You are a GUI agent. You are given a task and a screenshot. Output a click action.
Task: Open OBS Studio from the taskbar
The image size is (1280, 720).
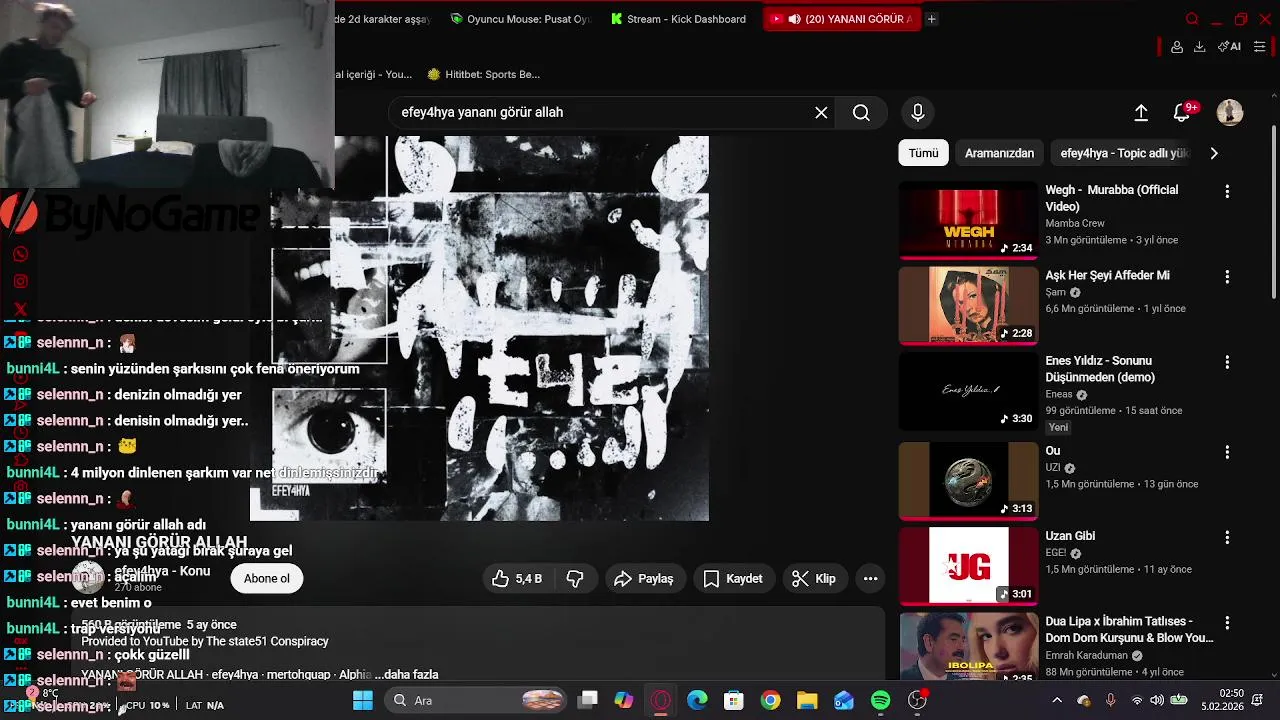[917, 701]
